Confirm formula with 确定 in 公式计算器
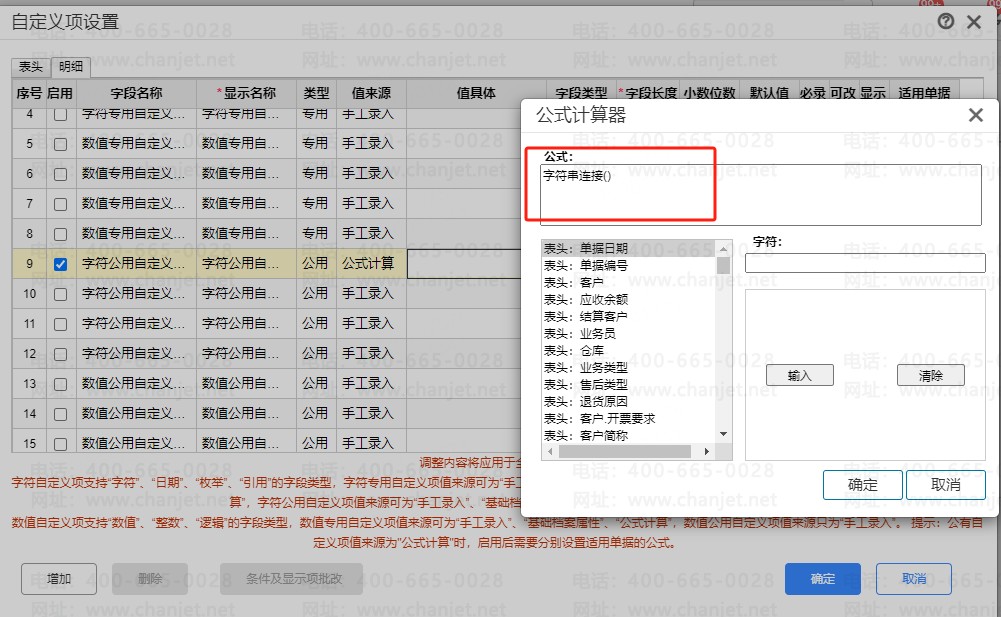This screenshot has width=1001, height=617. coord(862,485)
